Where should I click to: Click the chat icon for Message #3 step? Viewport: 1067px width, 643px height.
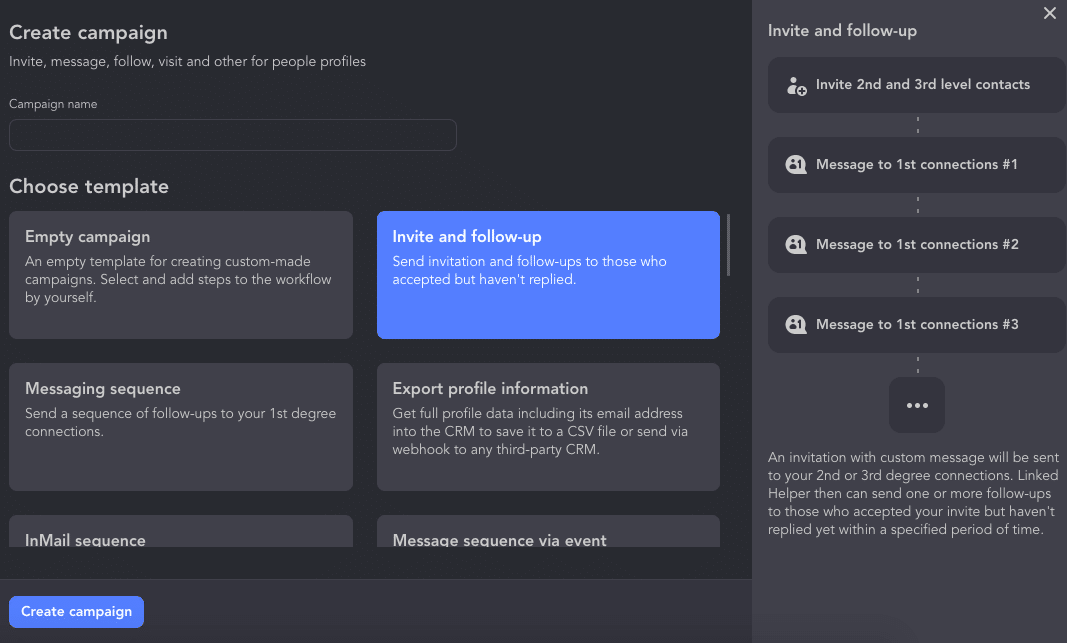(x=796, y=325)
